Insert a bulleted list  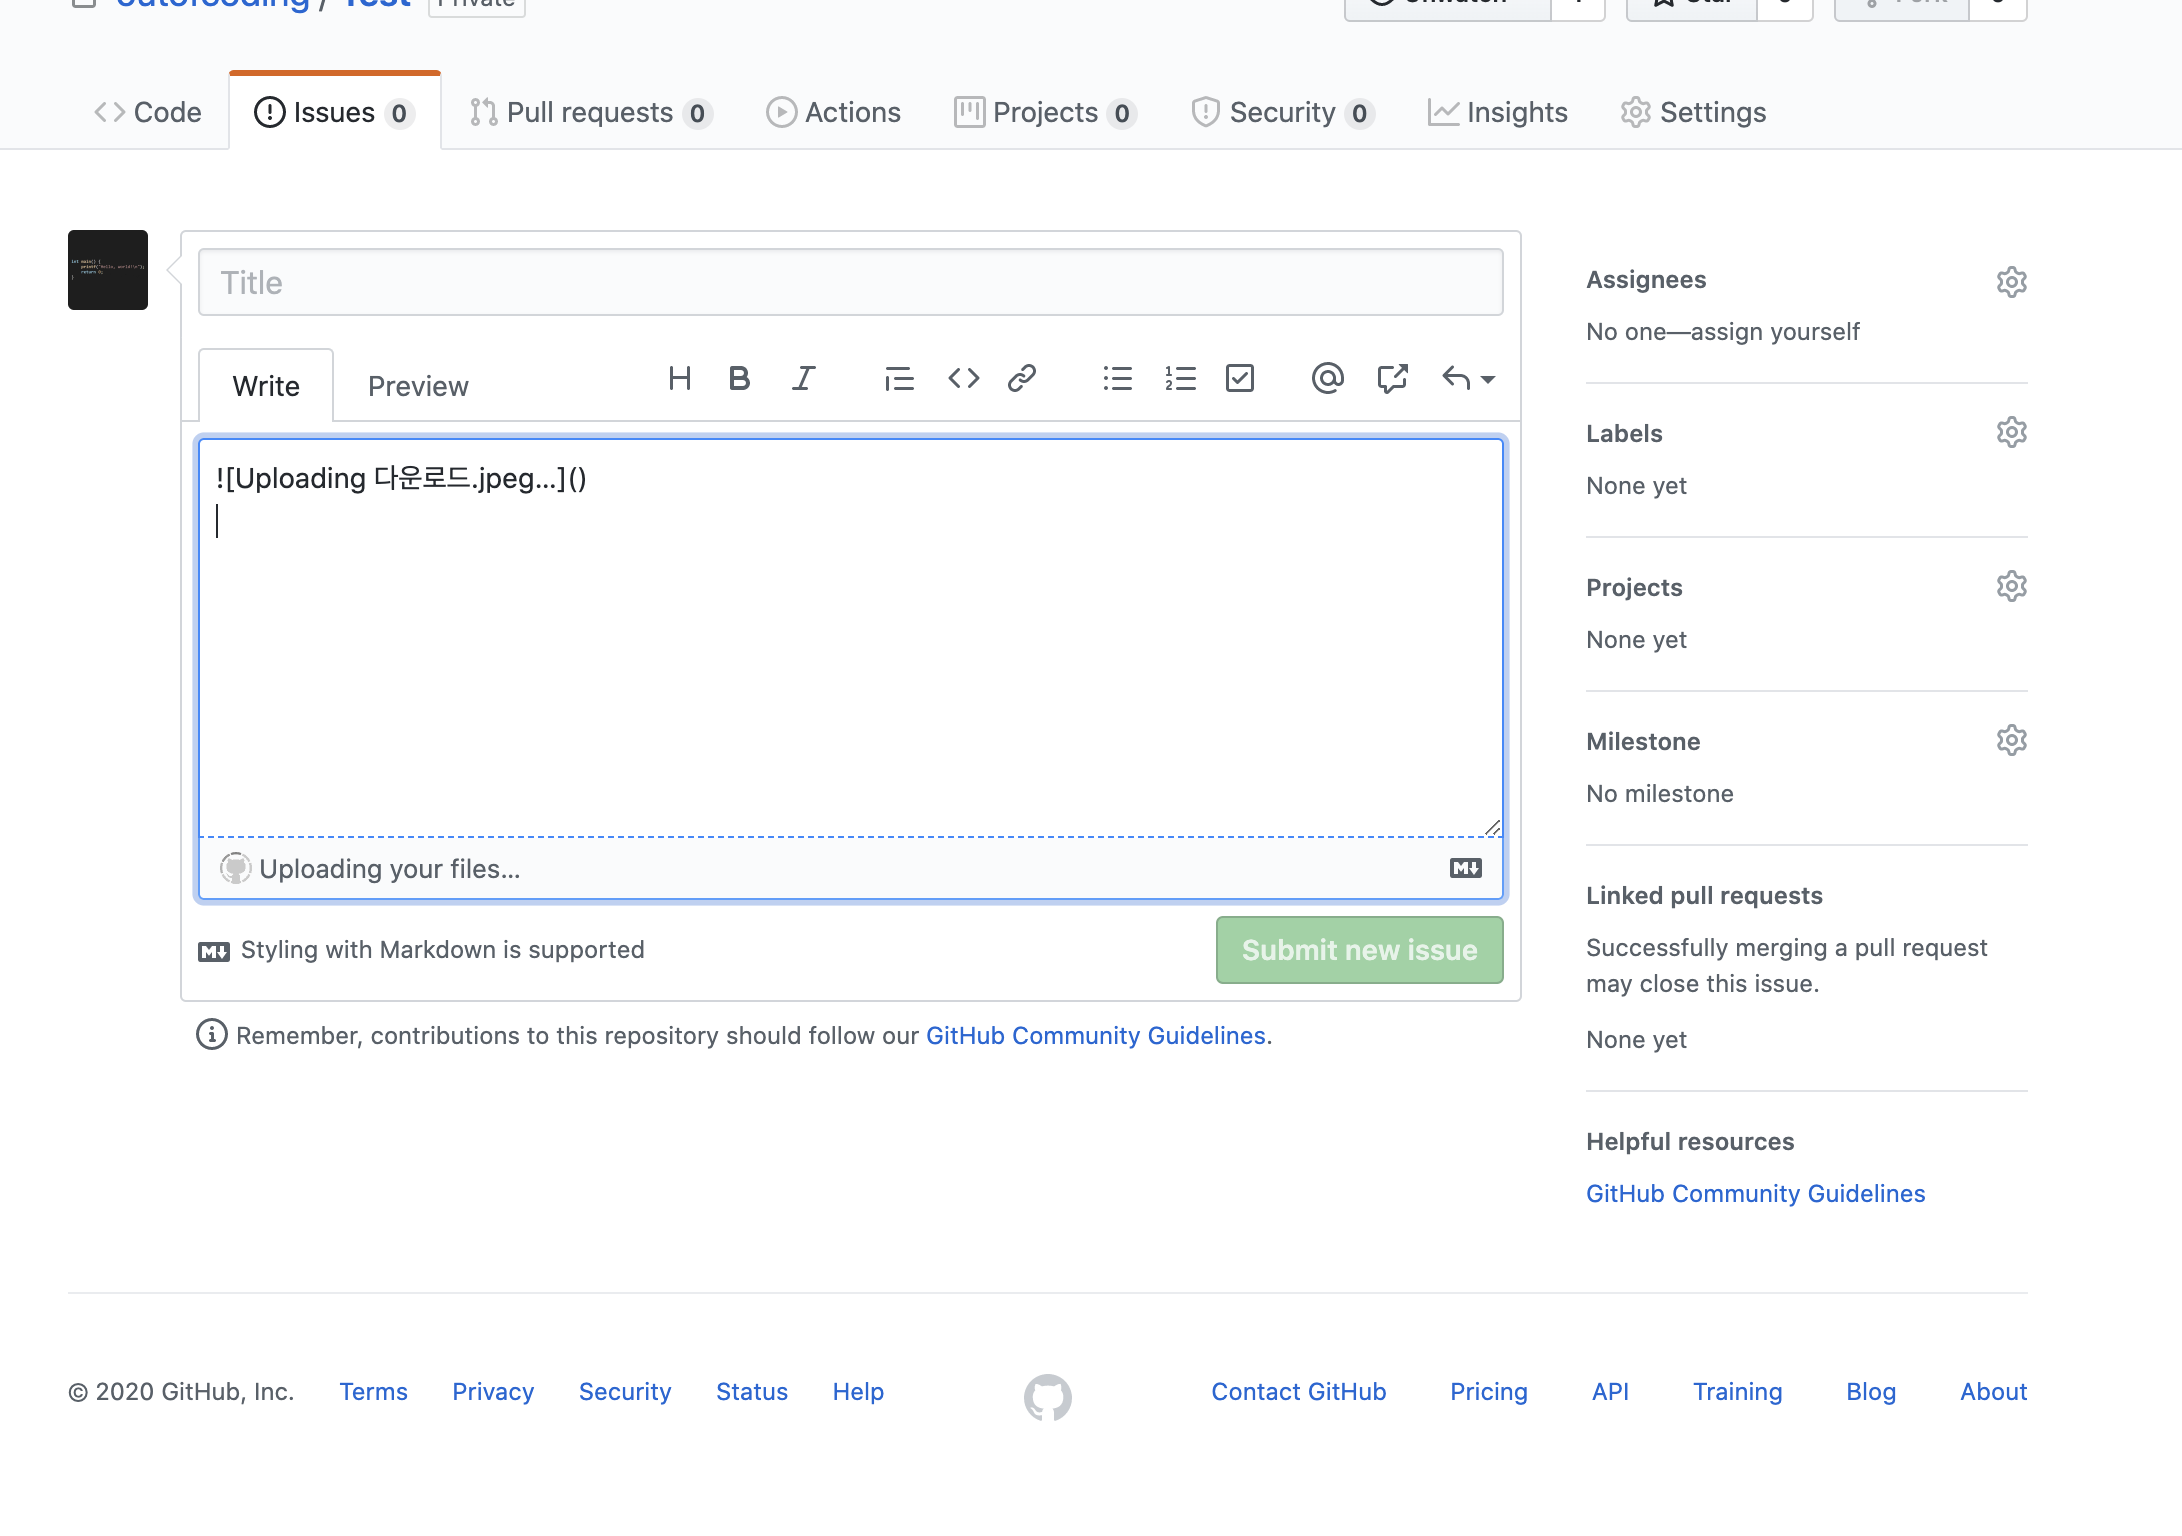point(1117,379)
